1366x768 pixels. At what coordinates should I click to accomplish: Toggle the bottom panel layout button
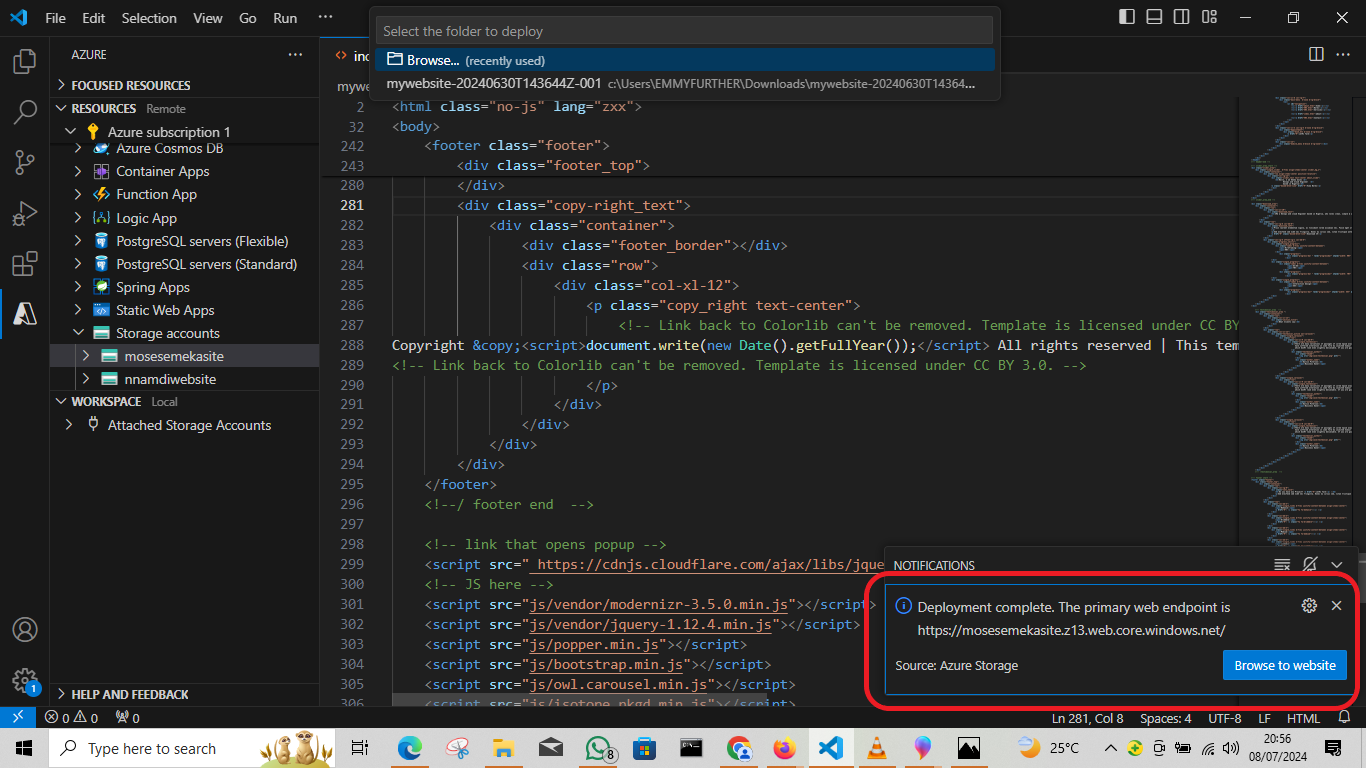pos(1154,17)
